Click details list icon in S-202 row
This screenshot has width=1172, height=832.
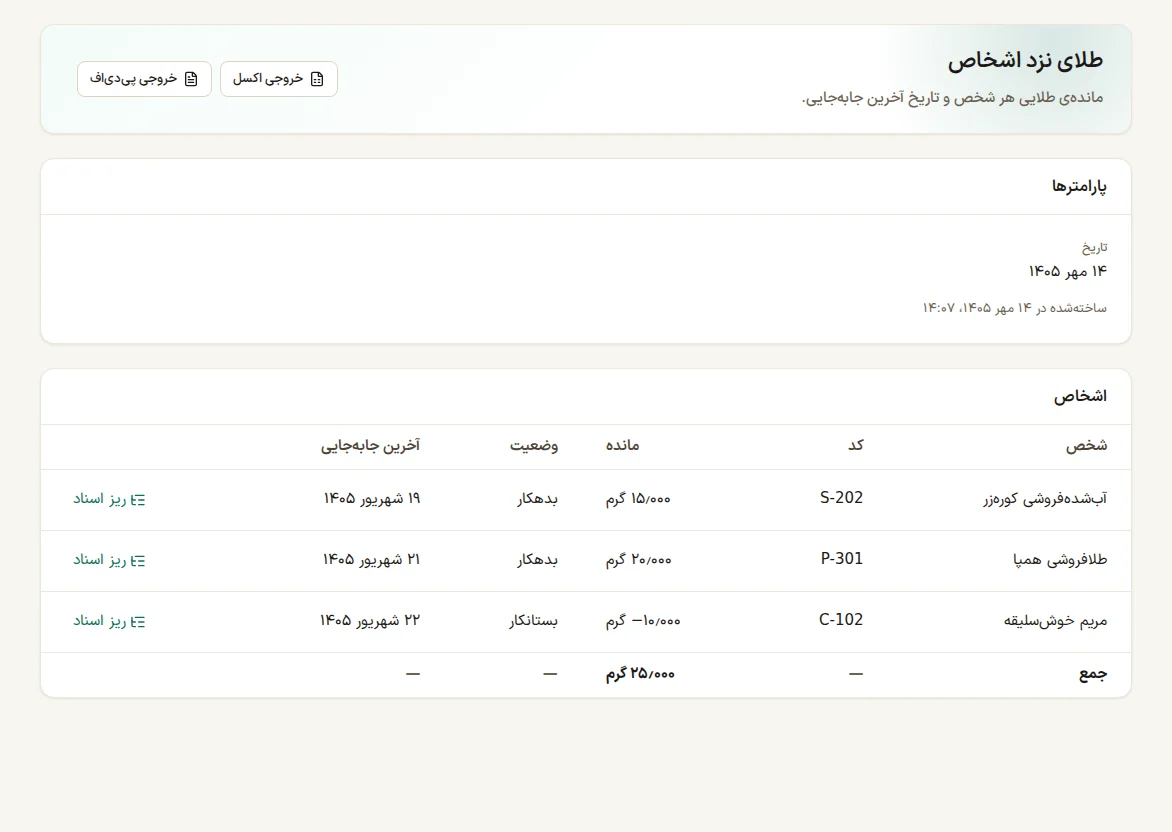coord(138,500)
